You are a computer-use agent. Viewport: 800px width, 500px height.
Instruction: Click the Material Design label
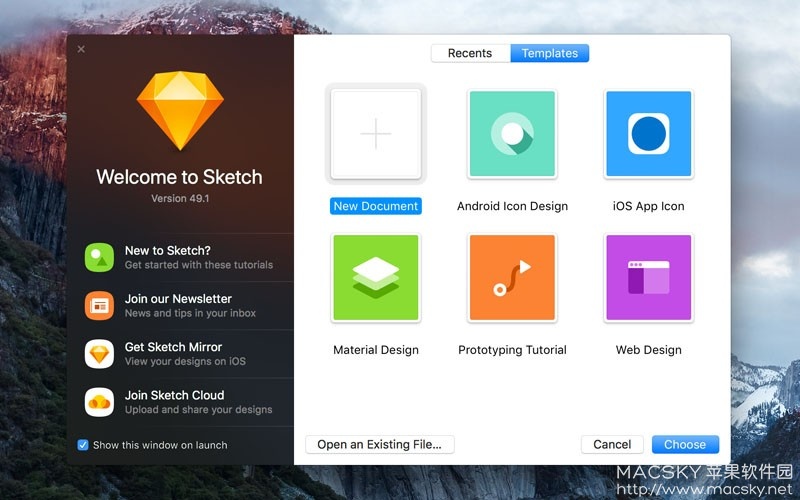pos(376,350)
